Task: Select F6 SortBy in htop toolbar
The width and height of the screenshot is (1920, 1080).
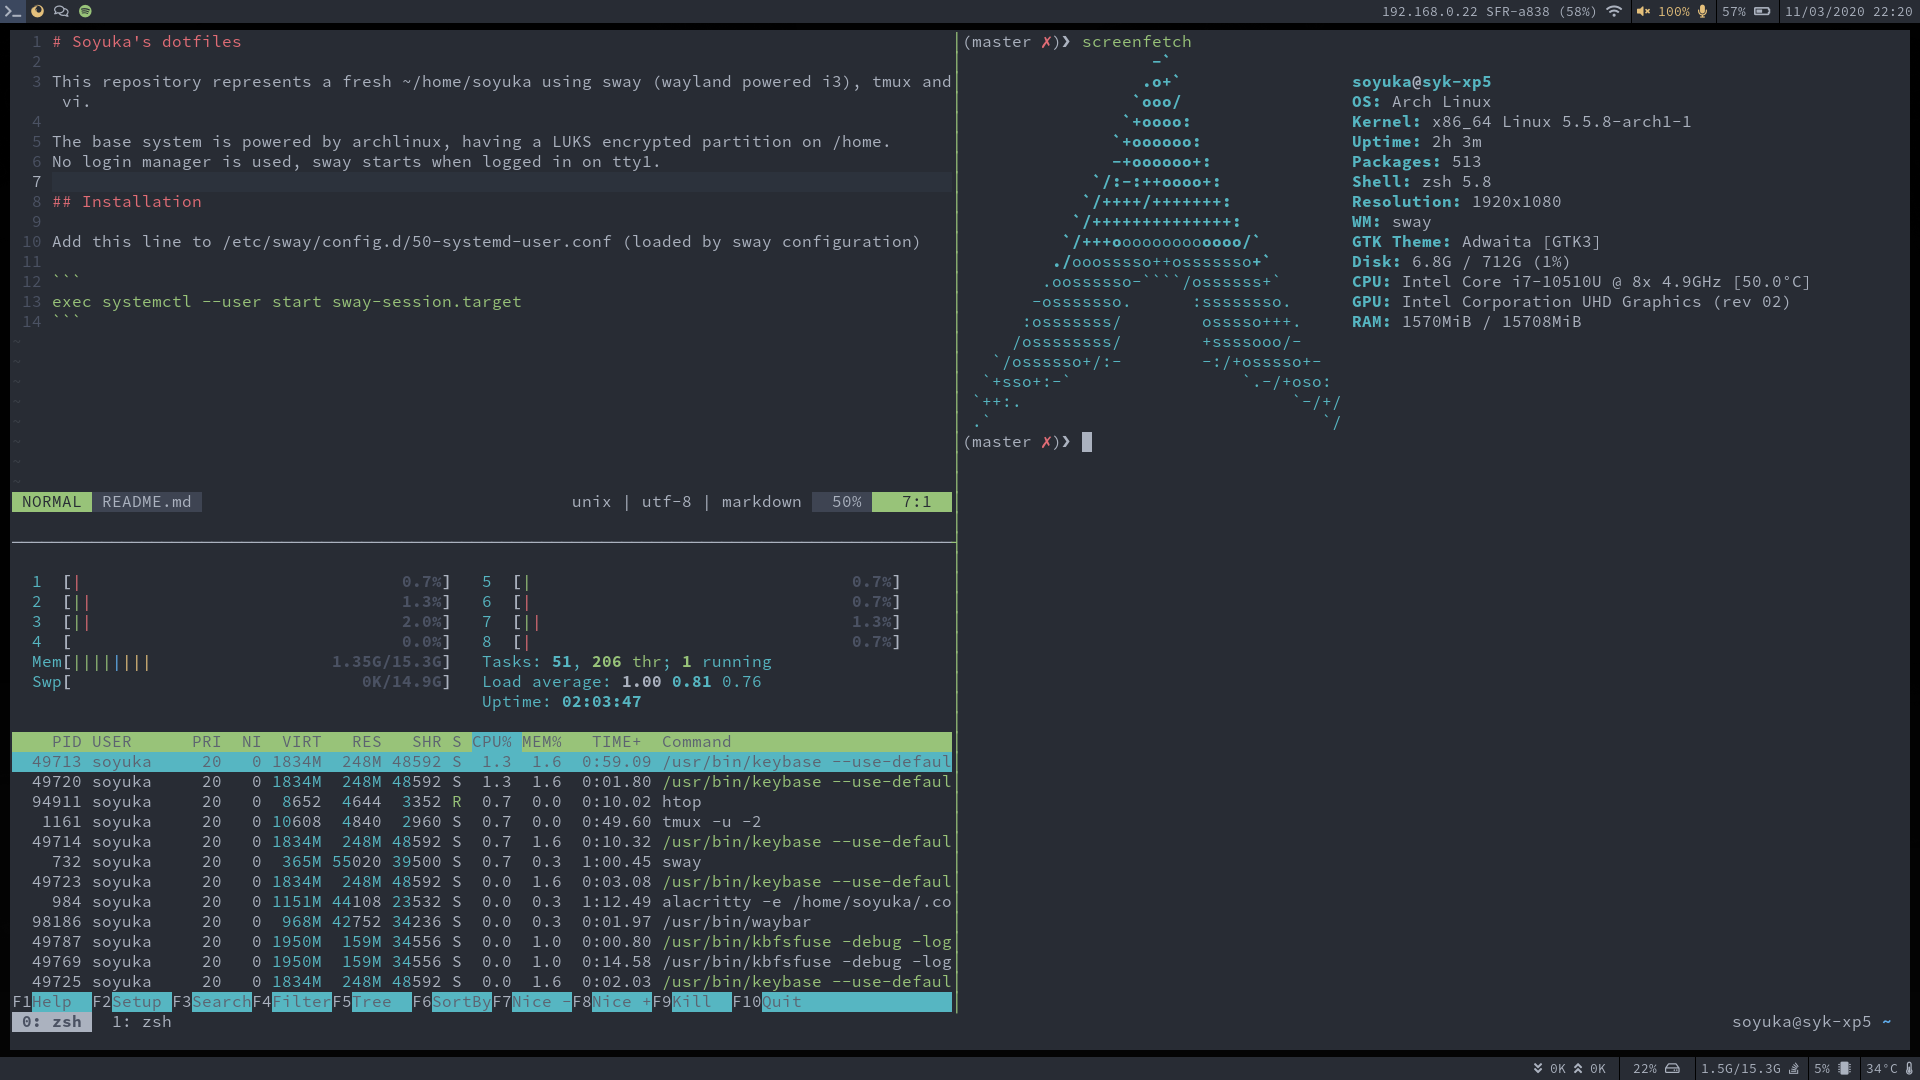Action: pos(463,1001)
